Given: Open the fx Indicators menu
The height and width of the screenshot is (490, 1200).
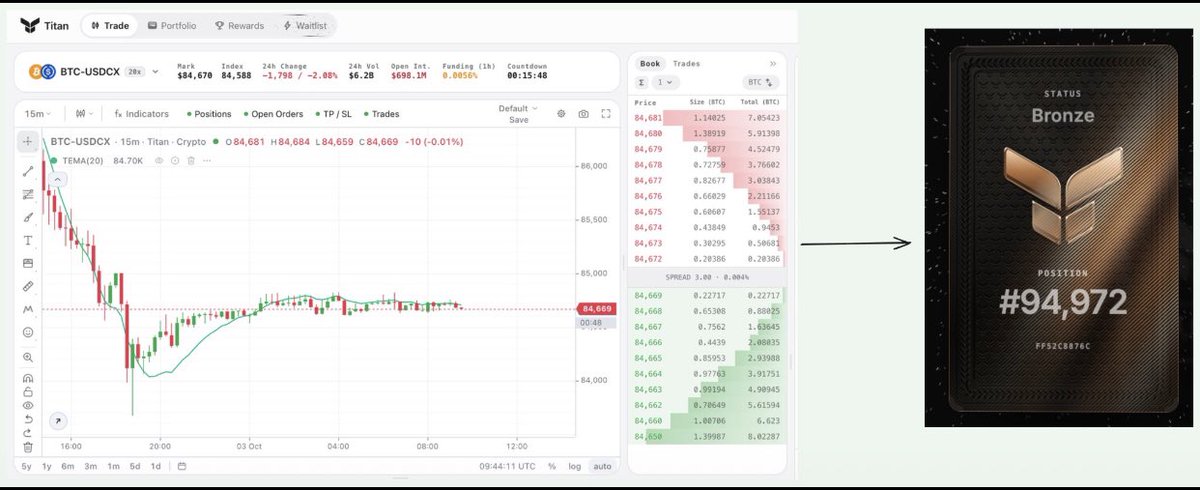Looking at the screenshot, I should 141,114.
